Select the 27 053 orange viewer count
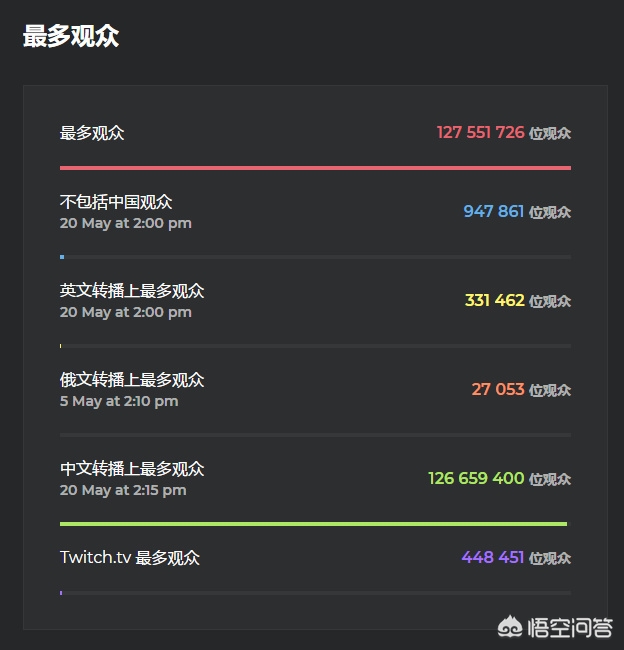This screenshot has width=624, height=650. pos(498,390)
